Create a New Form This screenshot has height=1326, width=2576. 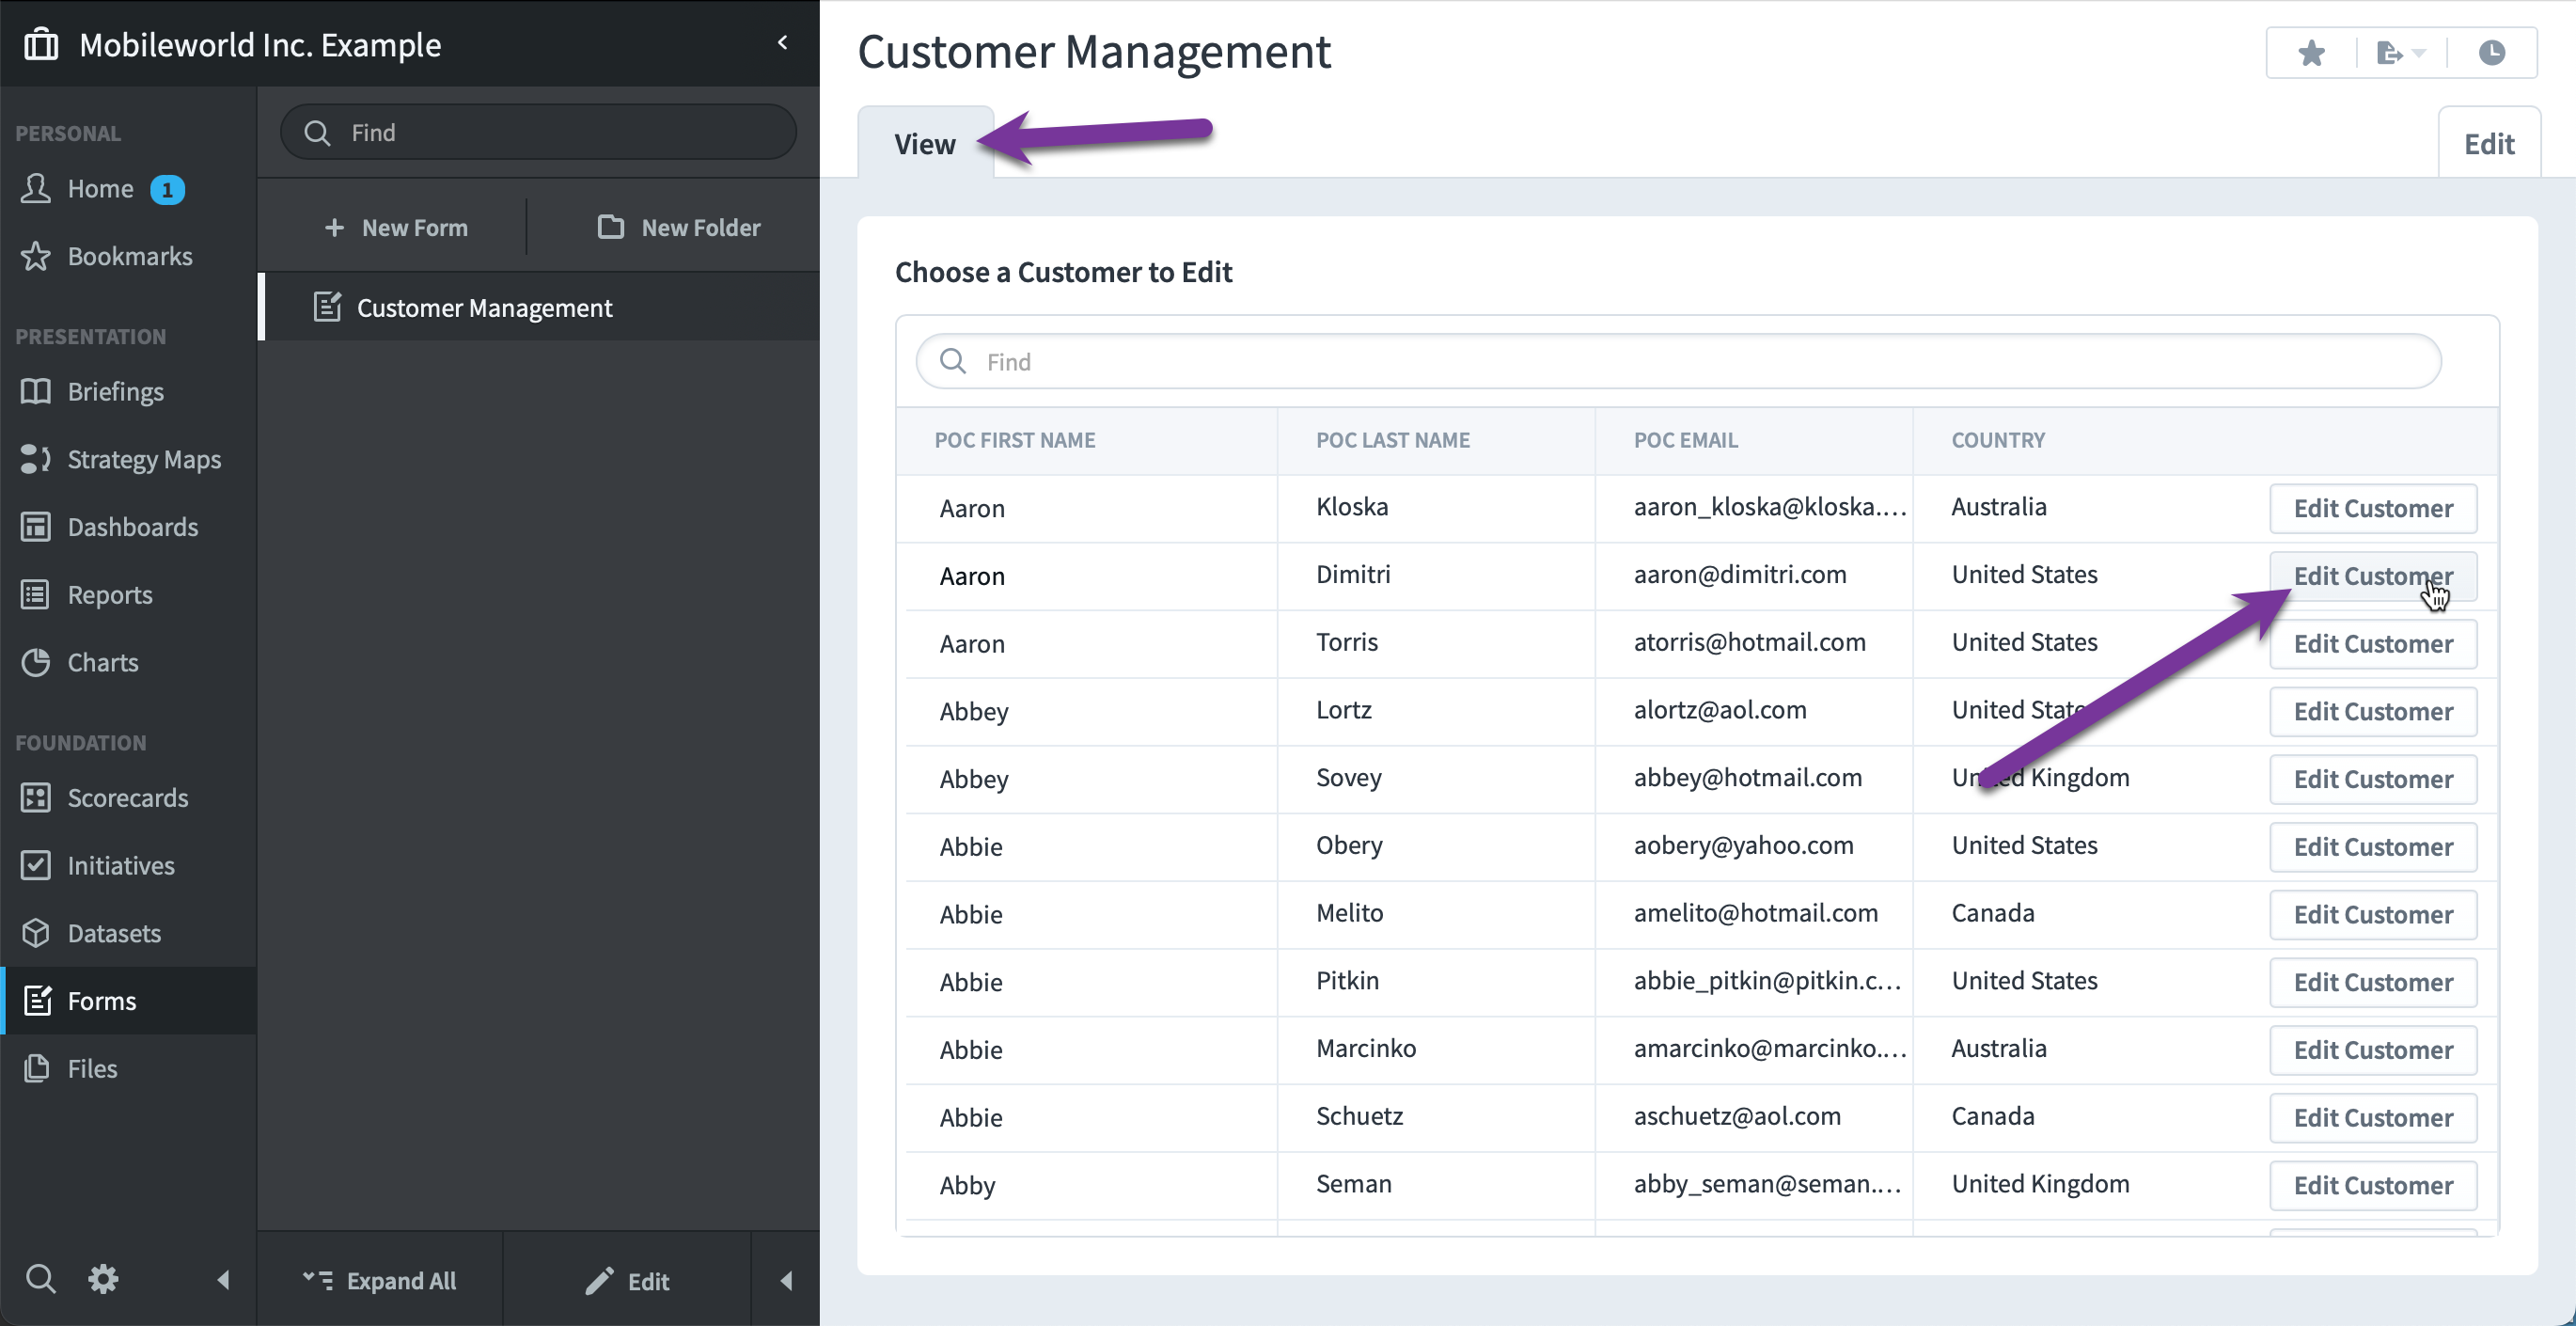[x=396, y=227]
